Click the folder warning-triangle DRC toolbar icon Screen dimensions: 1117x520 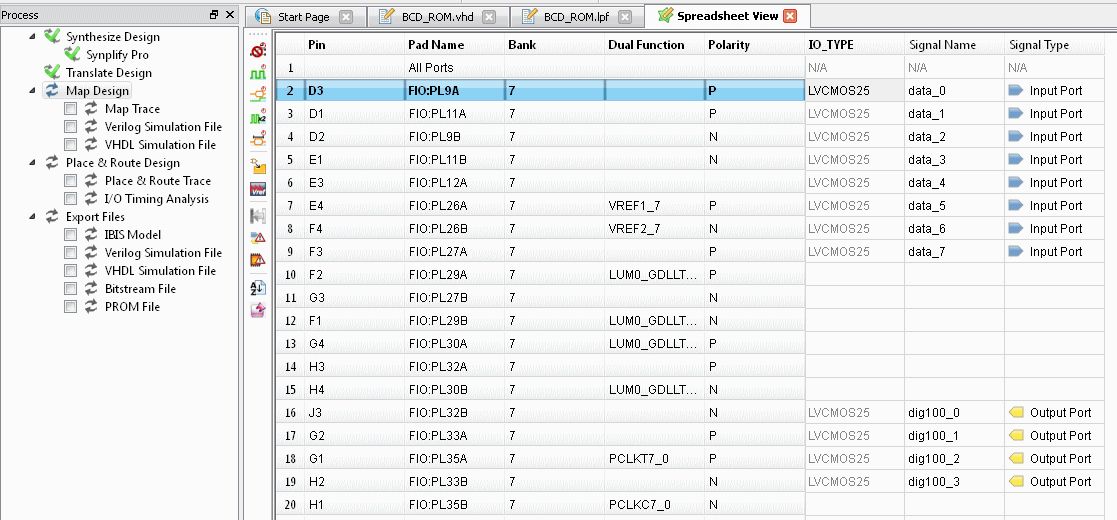(258, 238)
